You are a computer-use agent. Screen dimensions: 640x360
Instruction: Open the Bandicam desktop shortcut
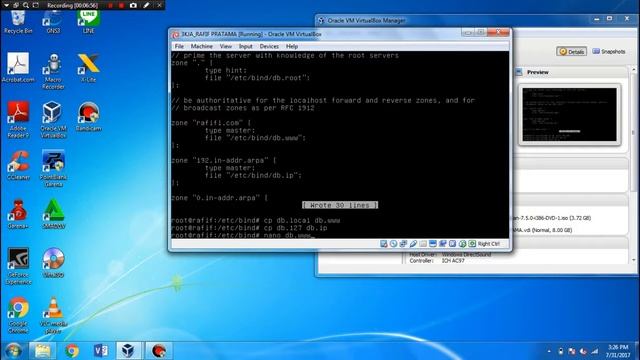click(88, 117)
